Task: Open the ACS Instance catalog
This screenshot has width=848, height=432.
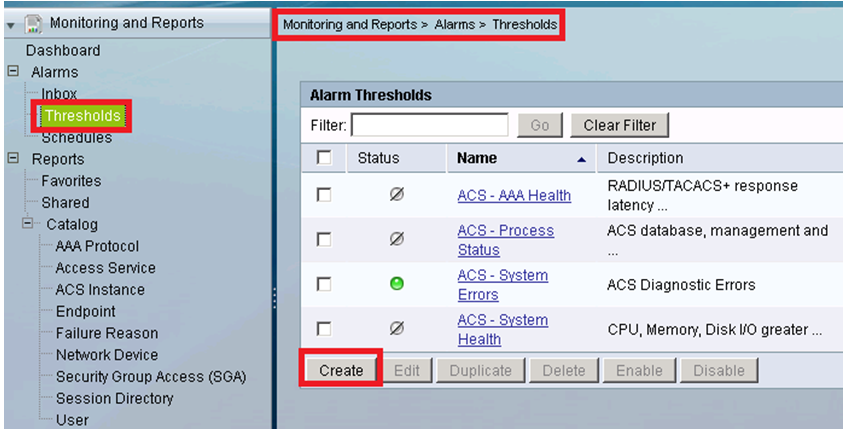Action: tap(100, 290)
